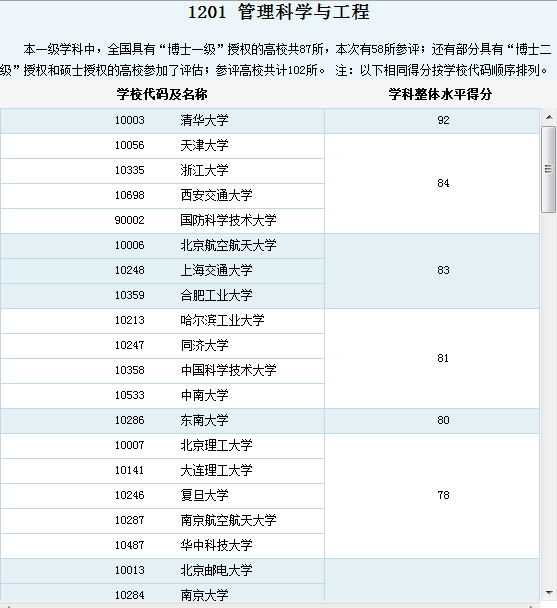The width and height of the screenshot is (557, 608).
Task: Select the row 天津大学
Action: pos(162,146)
